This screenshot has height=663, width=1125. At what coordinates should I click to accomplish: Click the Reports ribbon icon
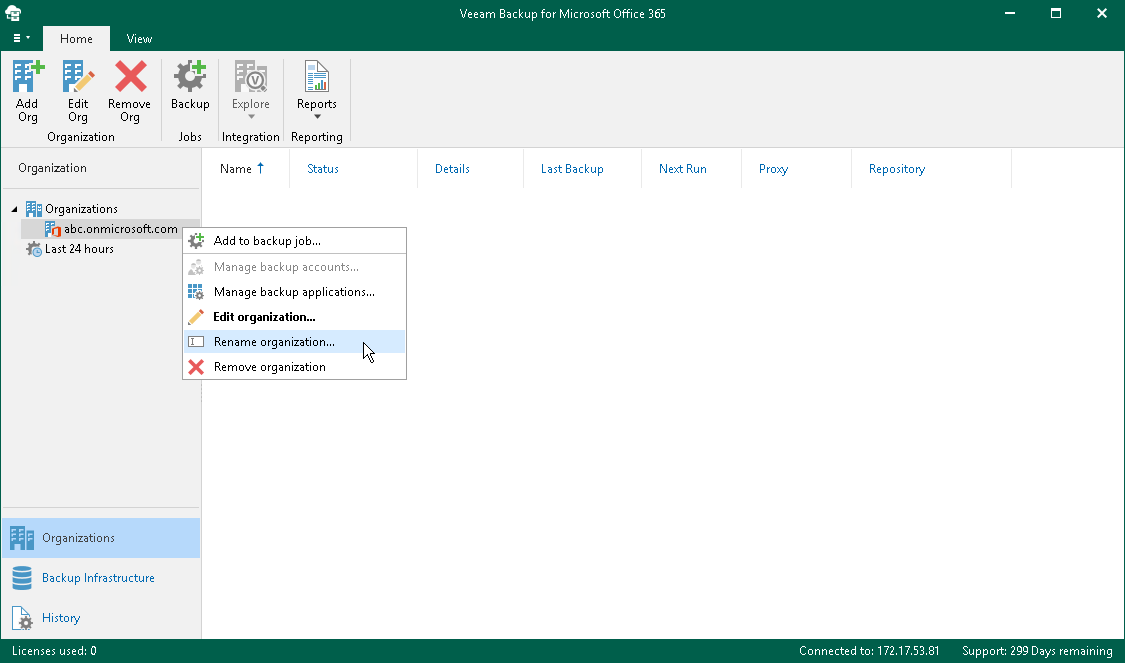316,77
